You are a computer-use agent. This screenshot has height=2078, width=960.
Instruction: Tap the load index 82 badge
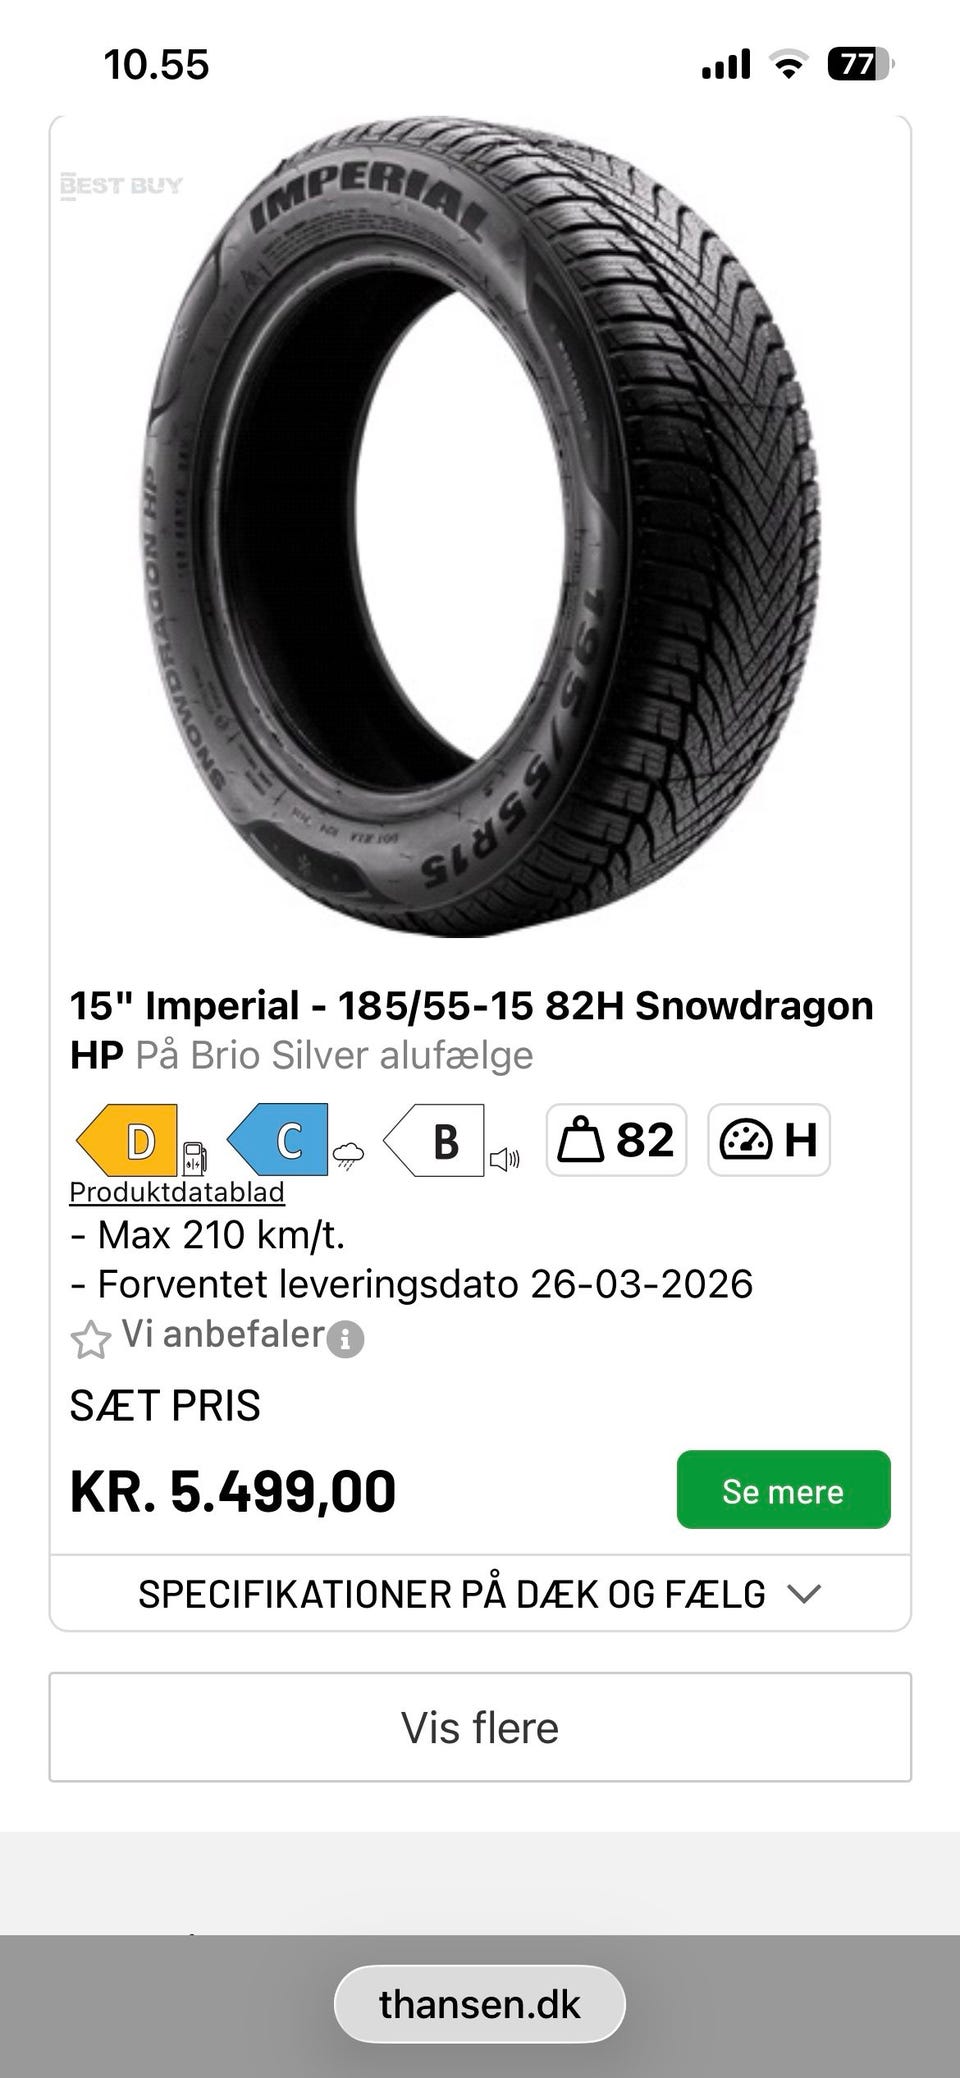616,1140
